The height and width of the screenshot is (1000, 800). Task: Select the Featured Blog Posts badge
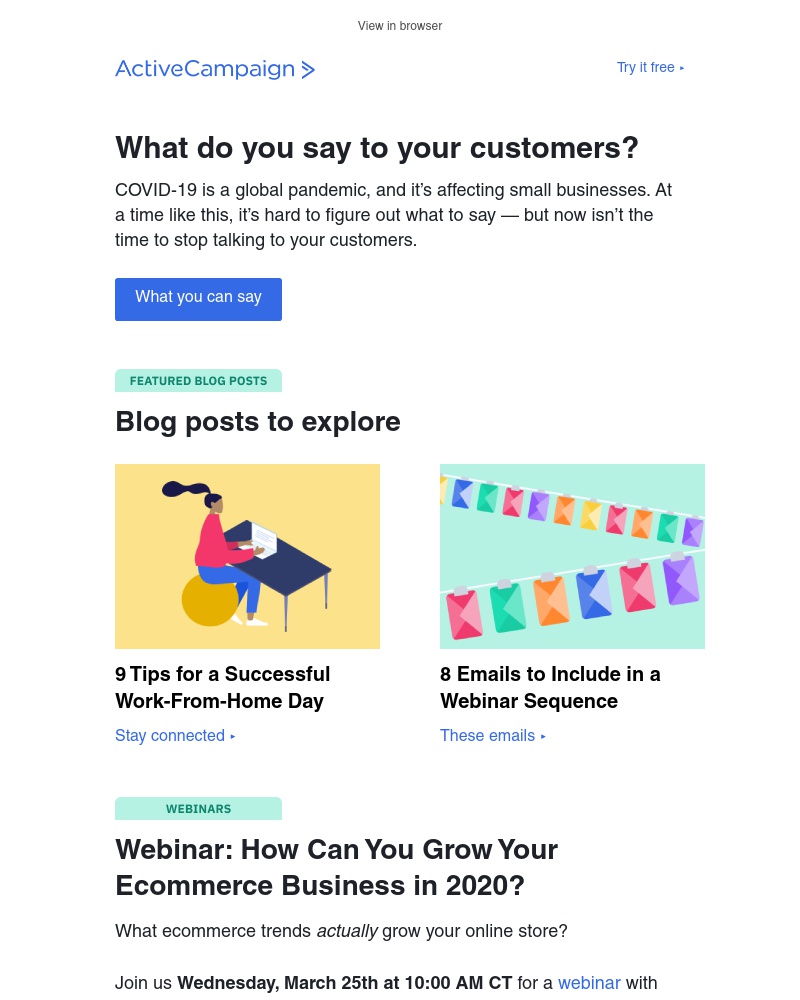pyautogui.click(x=198, y=381)
